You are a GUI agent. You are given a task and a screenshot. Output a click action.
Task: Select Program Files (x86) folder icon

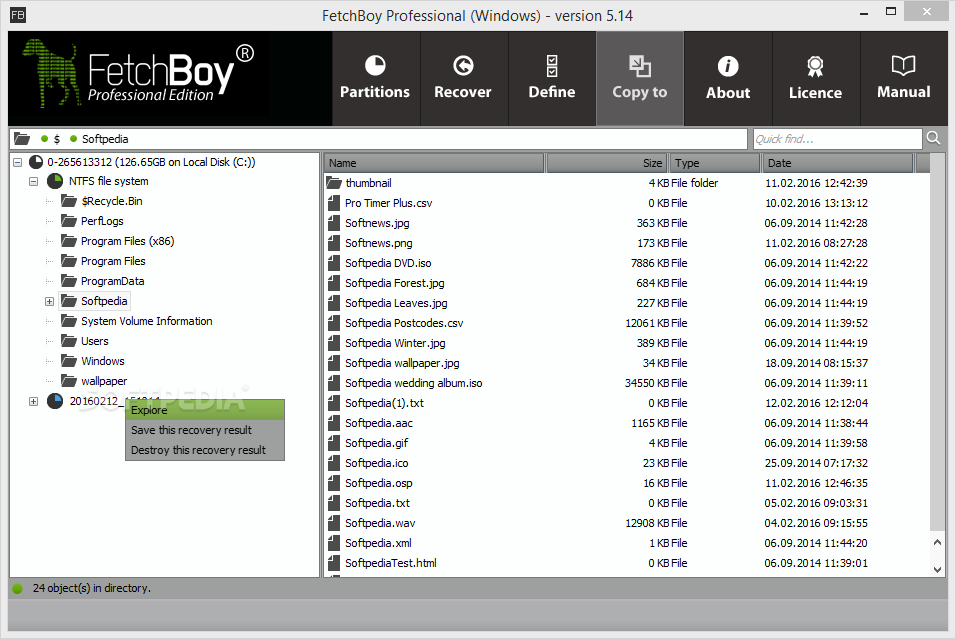[x=69, y=241]
